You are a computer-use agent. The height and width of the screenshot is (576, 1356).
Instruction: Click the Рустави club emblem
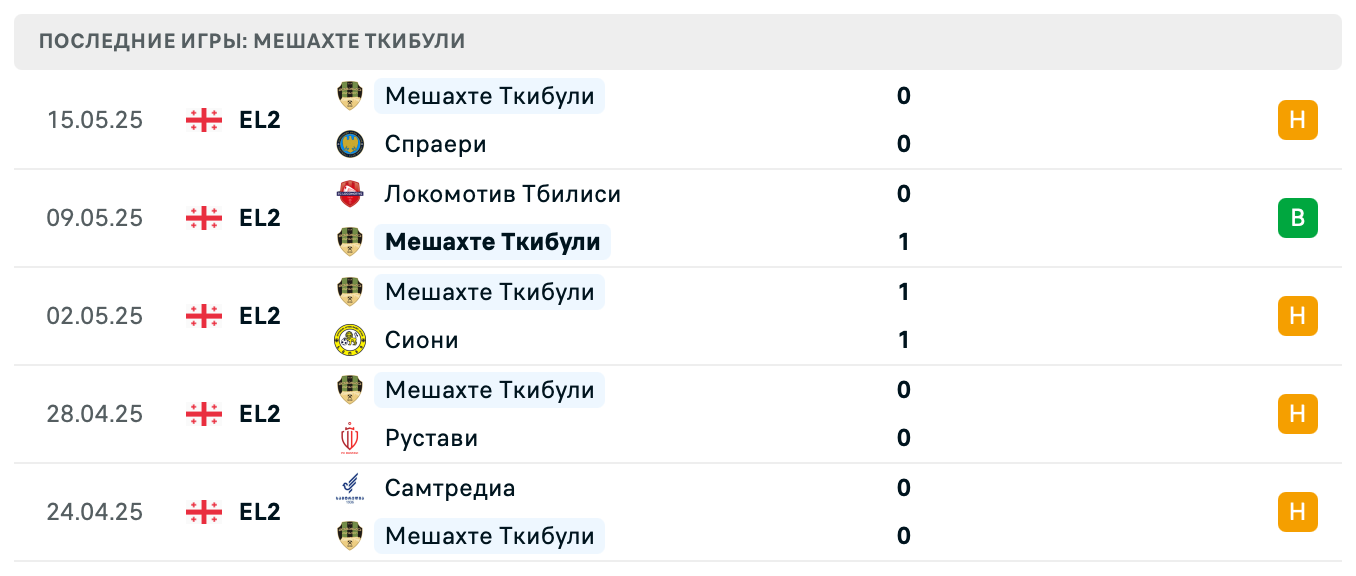349,438
